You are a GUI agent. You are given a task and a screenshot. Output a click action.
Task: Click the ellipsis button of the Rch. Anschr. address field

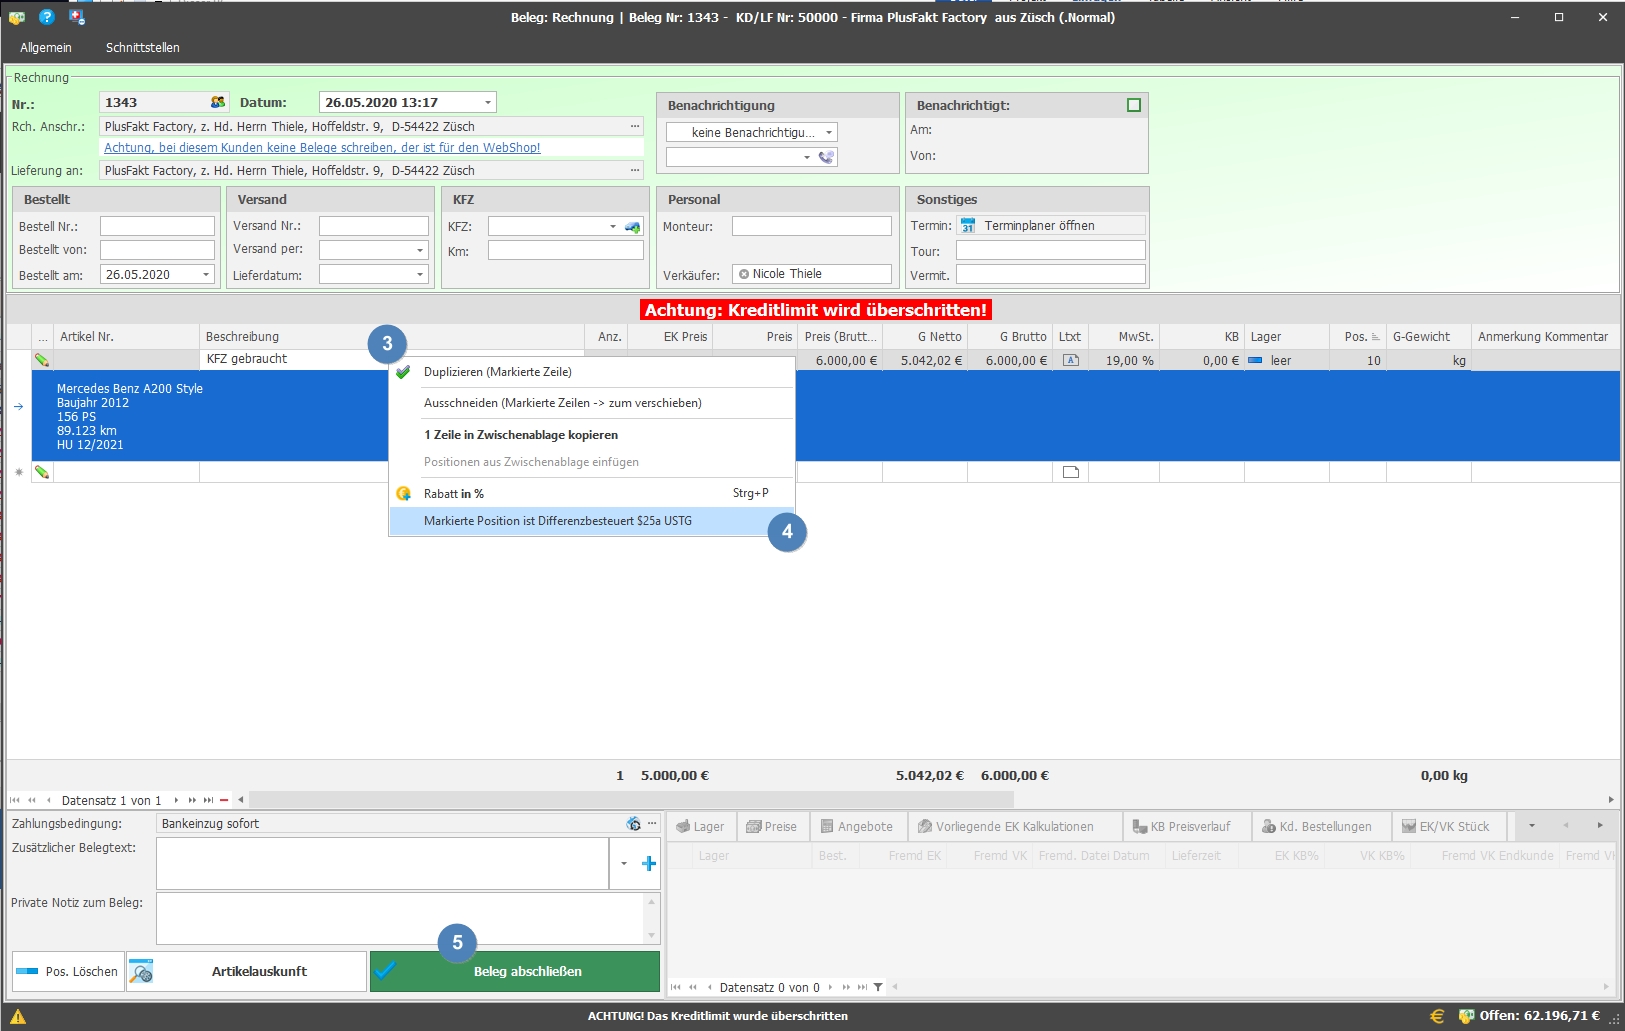635,126
